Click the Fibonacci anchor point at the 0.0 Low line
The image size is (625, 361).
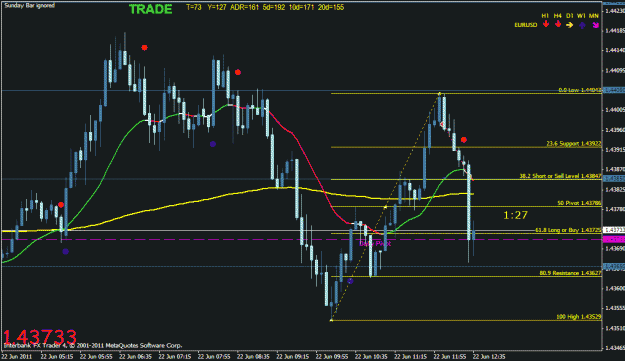[x=440, y=94]
